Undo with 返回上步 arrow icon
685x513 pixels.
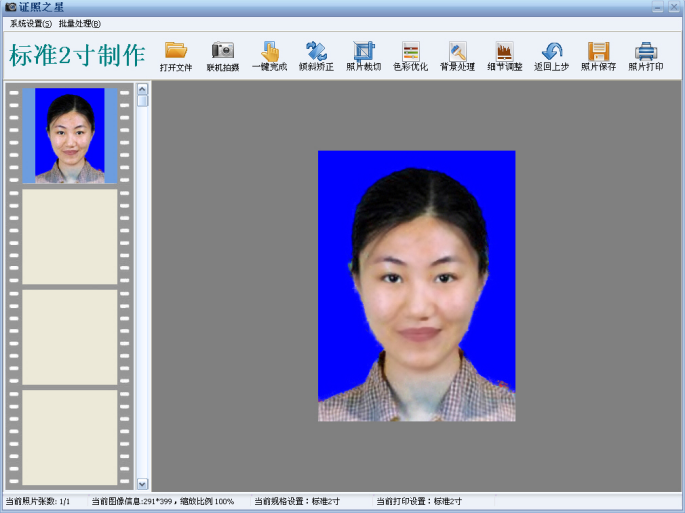pyautogui.click(x=551, y=56)
